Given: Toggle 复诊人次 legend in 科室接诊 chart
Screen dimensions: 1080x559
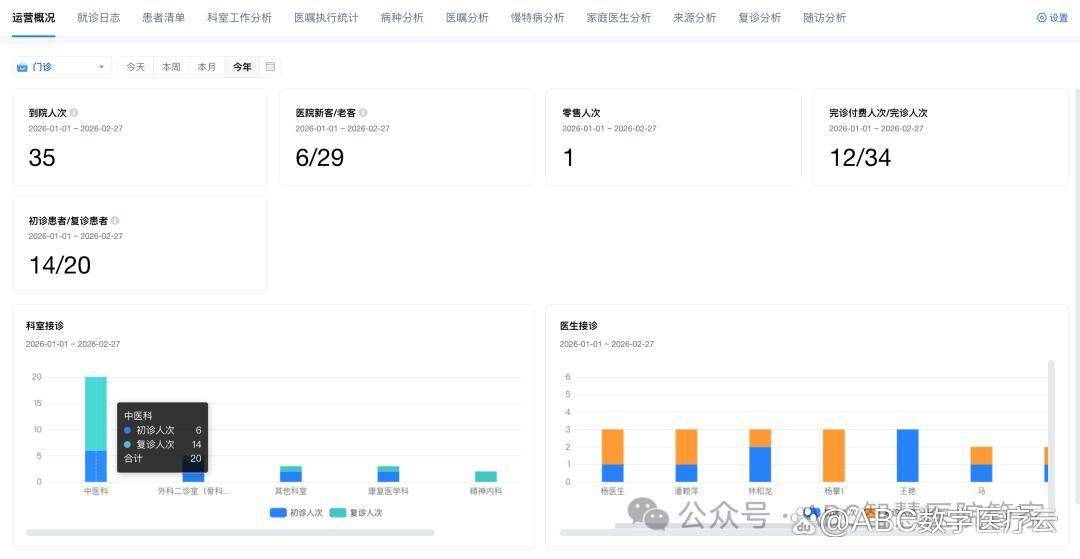Looking at the screenshot, I should click(x=356, y=513).
